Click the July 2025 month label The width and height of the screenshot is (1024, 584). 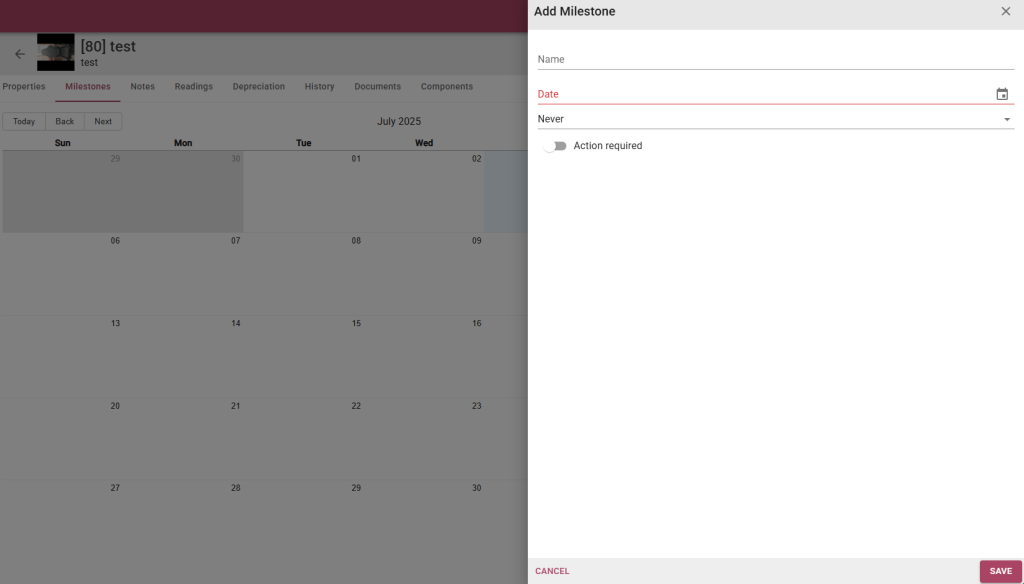pyautogui.click(x=399, y=122)
